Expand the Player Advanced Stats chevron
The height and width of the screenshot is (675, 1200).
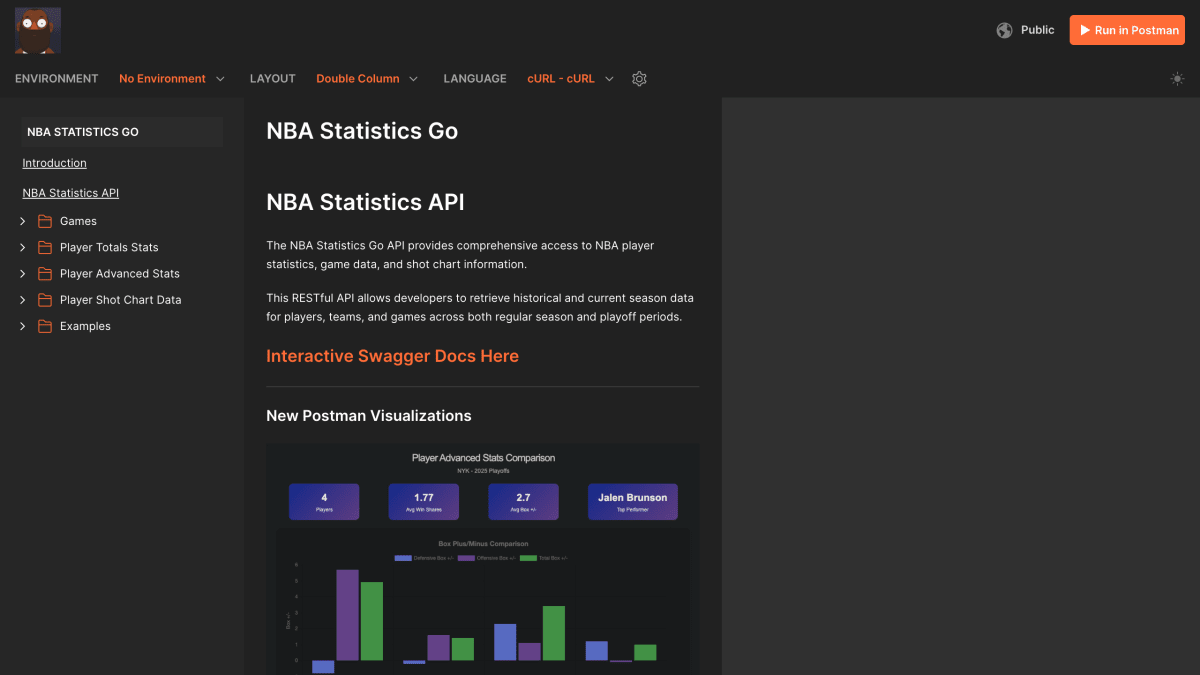coord(23,273)
